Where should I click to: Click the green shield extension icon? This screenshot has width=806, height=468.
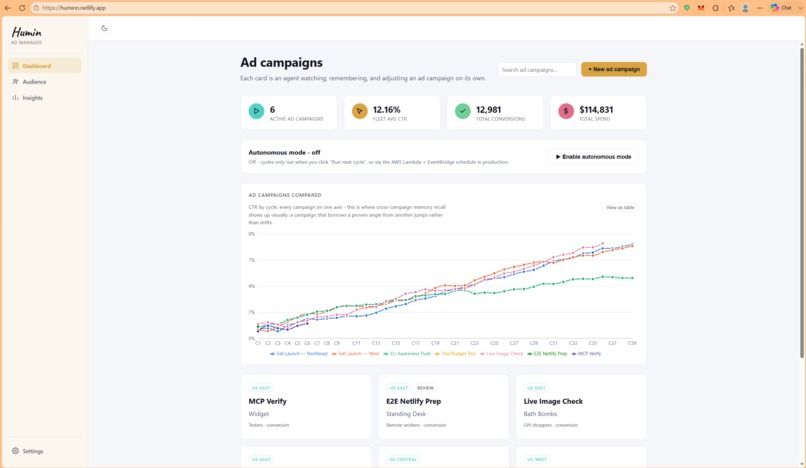[x=687, y=8]
